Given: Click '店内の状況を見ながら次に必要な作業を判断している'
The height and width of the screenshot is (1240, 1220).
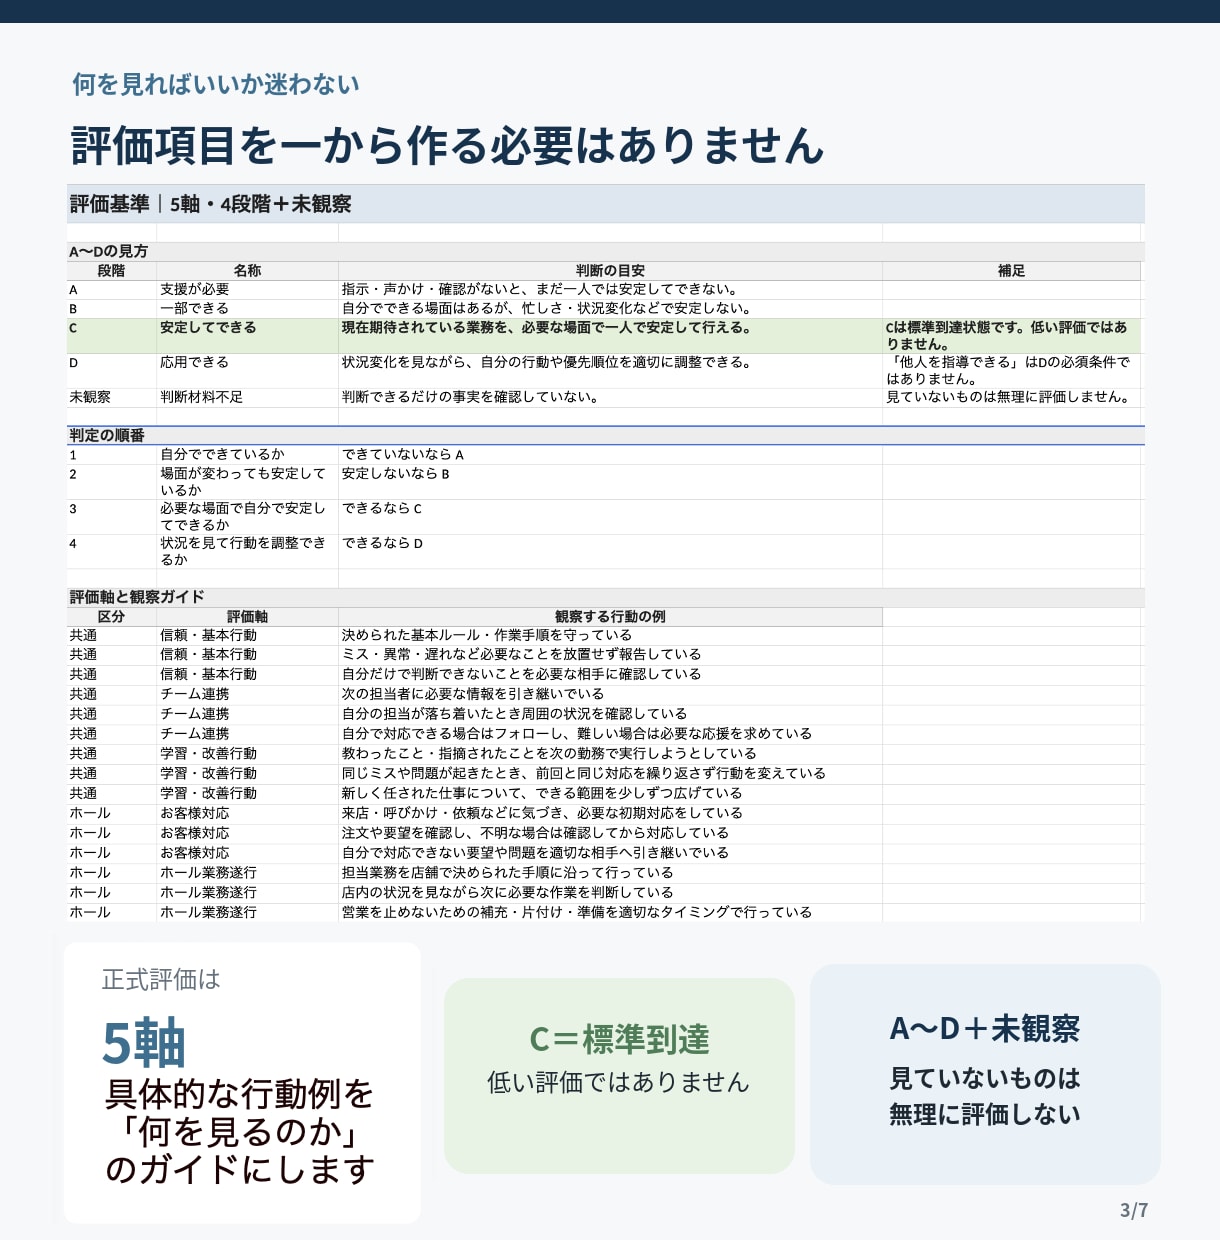Looking at the screenshot, I should (x=507, y=892).
